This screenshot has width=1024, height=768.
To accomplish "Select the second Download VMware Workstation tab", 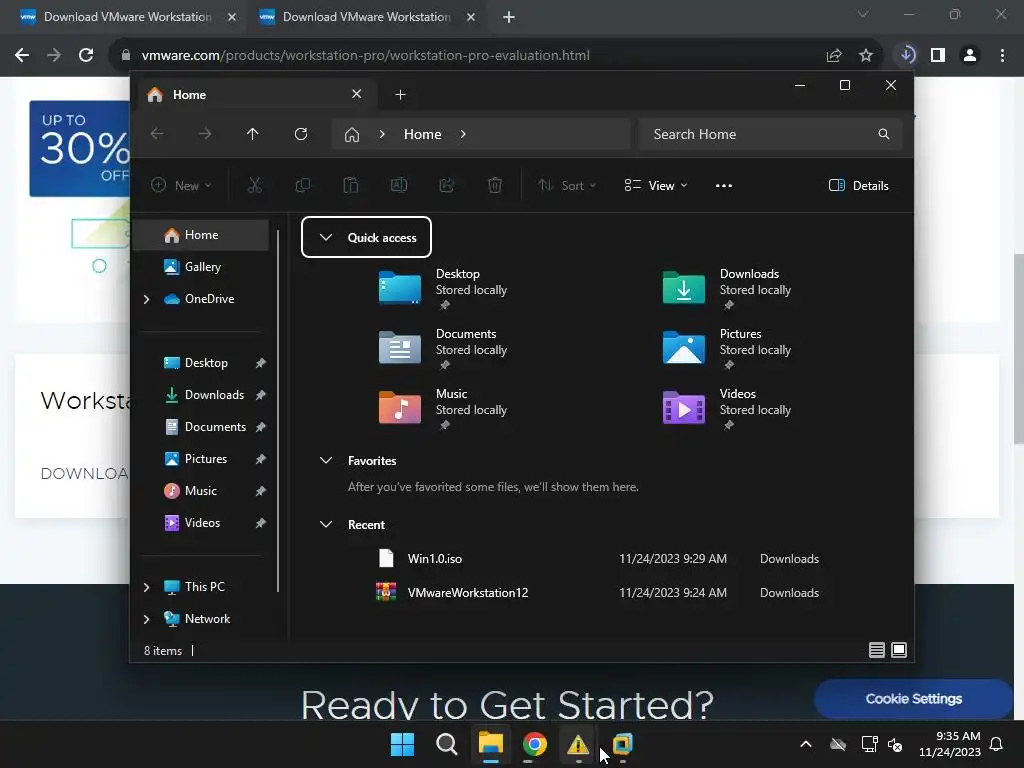I will point(366,17).
